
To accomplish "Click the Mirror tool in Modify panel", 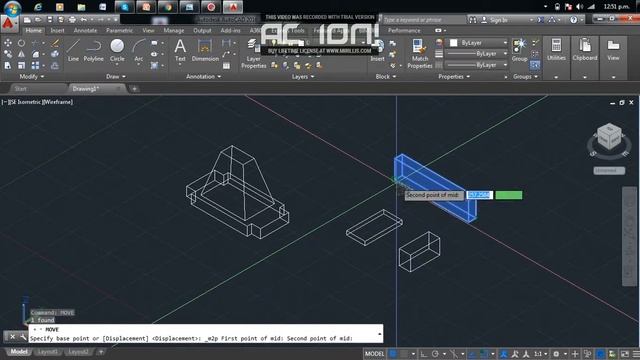I will tap(21, 54).
